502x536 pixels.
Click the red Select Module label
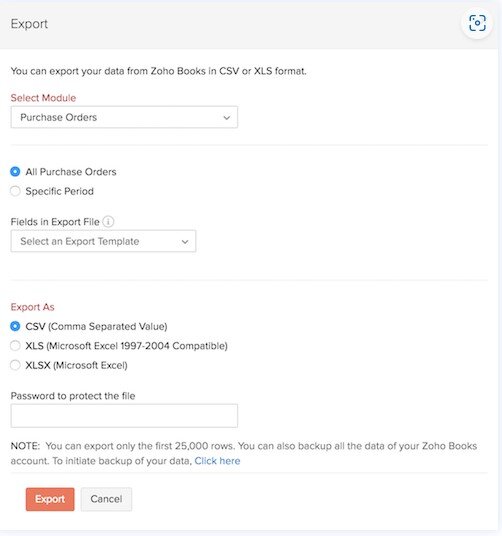click(43, 98)
